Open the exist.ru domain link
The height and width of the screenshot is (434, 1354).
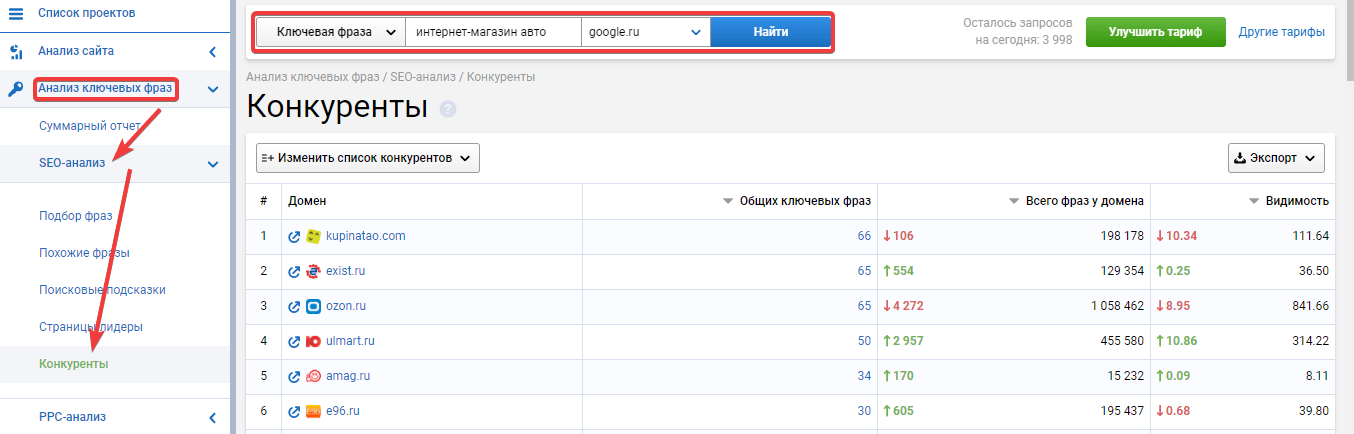coord(347,272)
